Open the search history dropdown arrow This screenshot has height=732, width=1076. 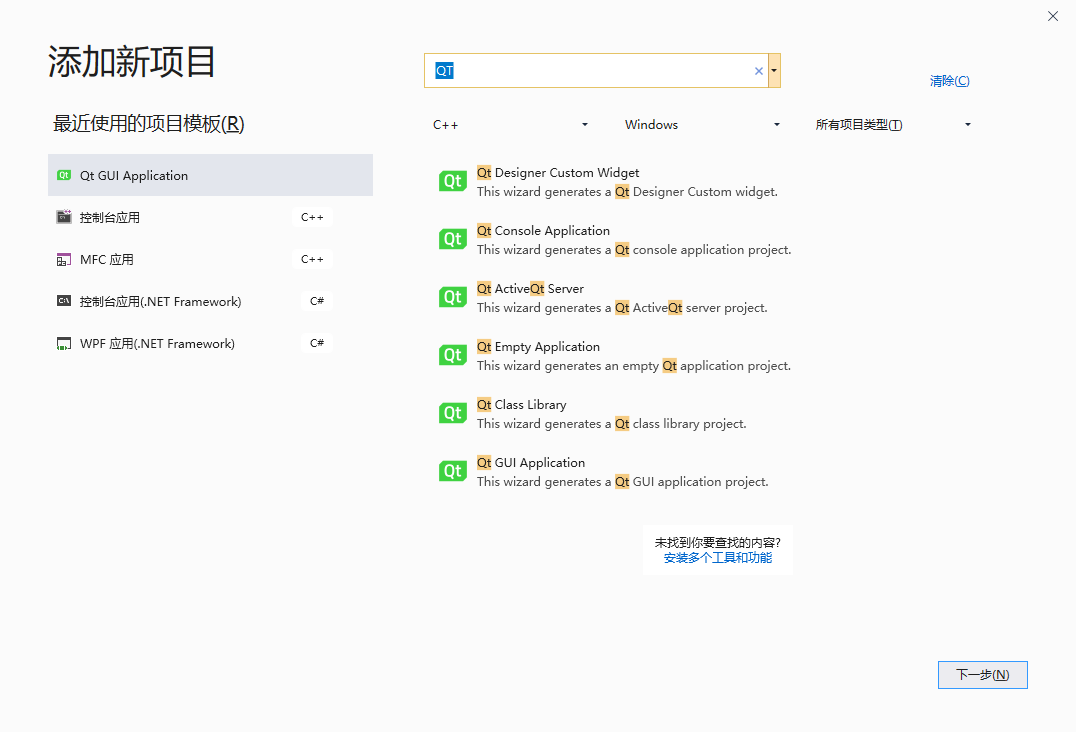(773, 70)
